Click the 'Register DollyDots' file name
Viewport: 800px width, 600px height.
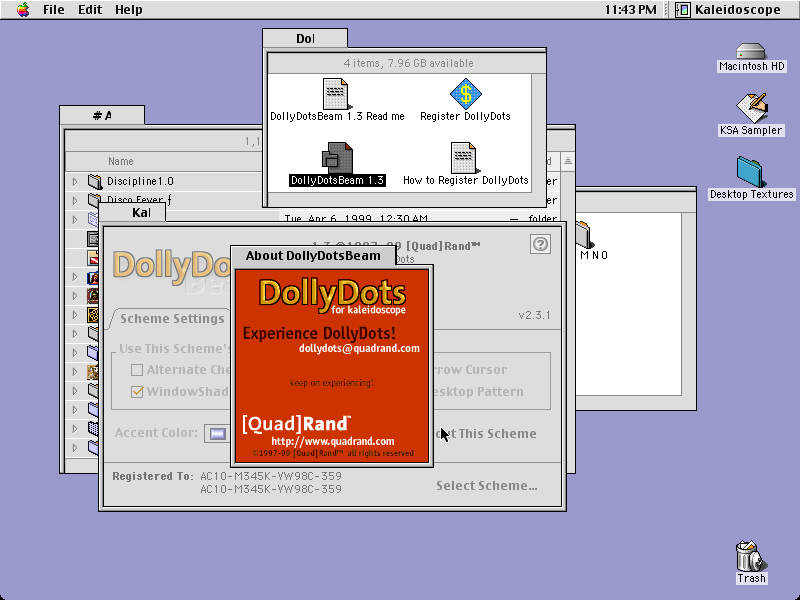point(465,116)
